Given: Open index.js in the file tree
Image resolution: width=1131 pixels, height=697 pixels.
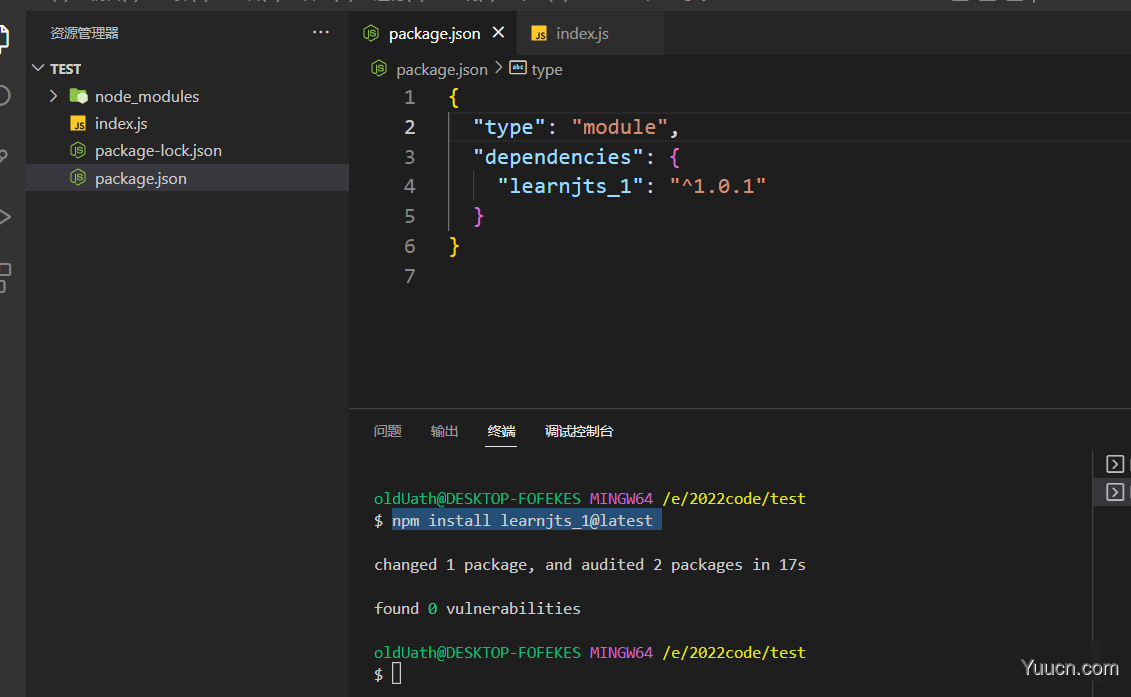Looking at the screenshot, I should coord(120,123).
